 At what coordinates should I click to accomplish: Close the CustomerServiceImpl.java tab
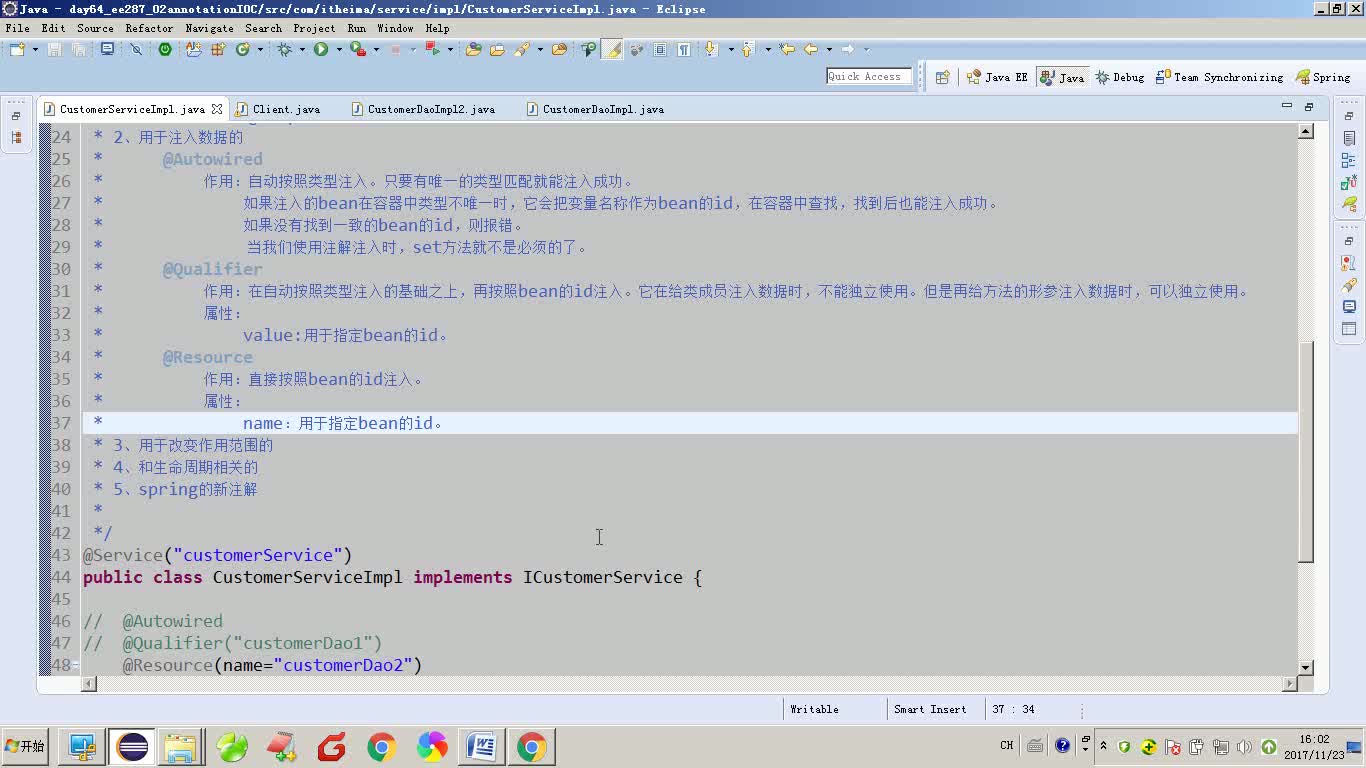[x=217, y=109]
